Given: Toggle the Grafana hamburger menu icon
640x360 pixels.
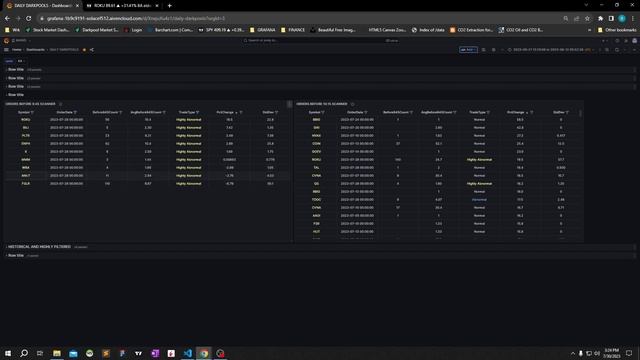Looking at the screenshot, I should 6,50.
